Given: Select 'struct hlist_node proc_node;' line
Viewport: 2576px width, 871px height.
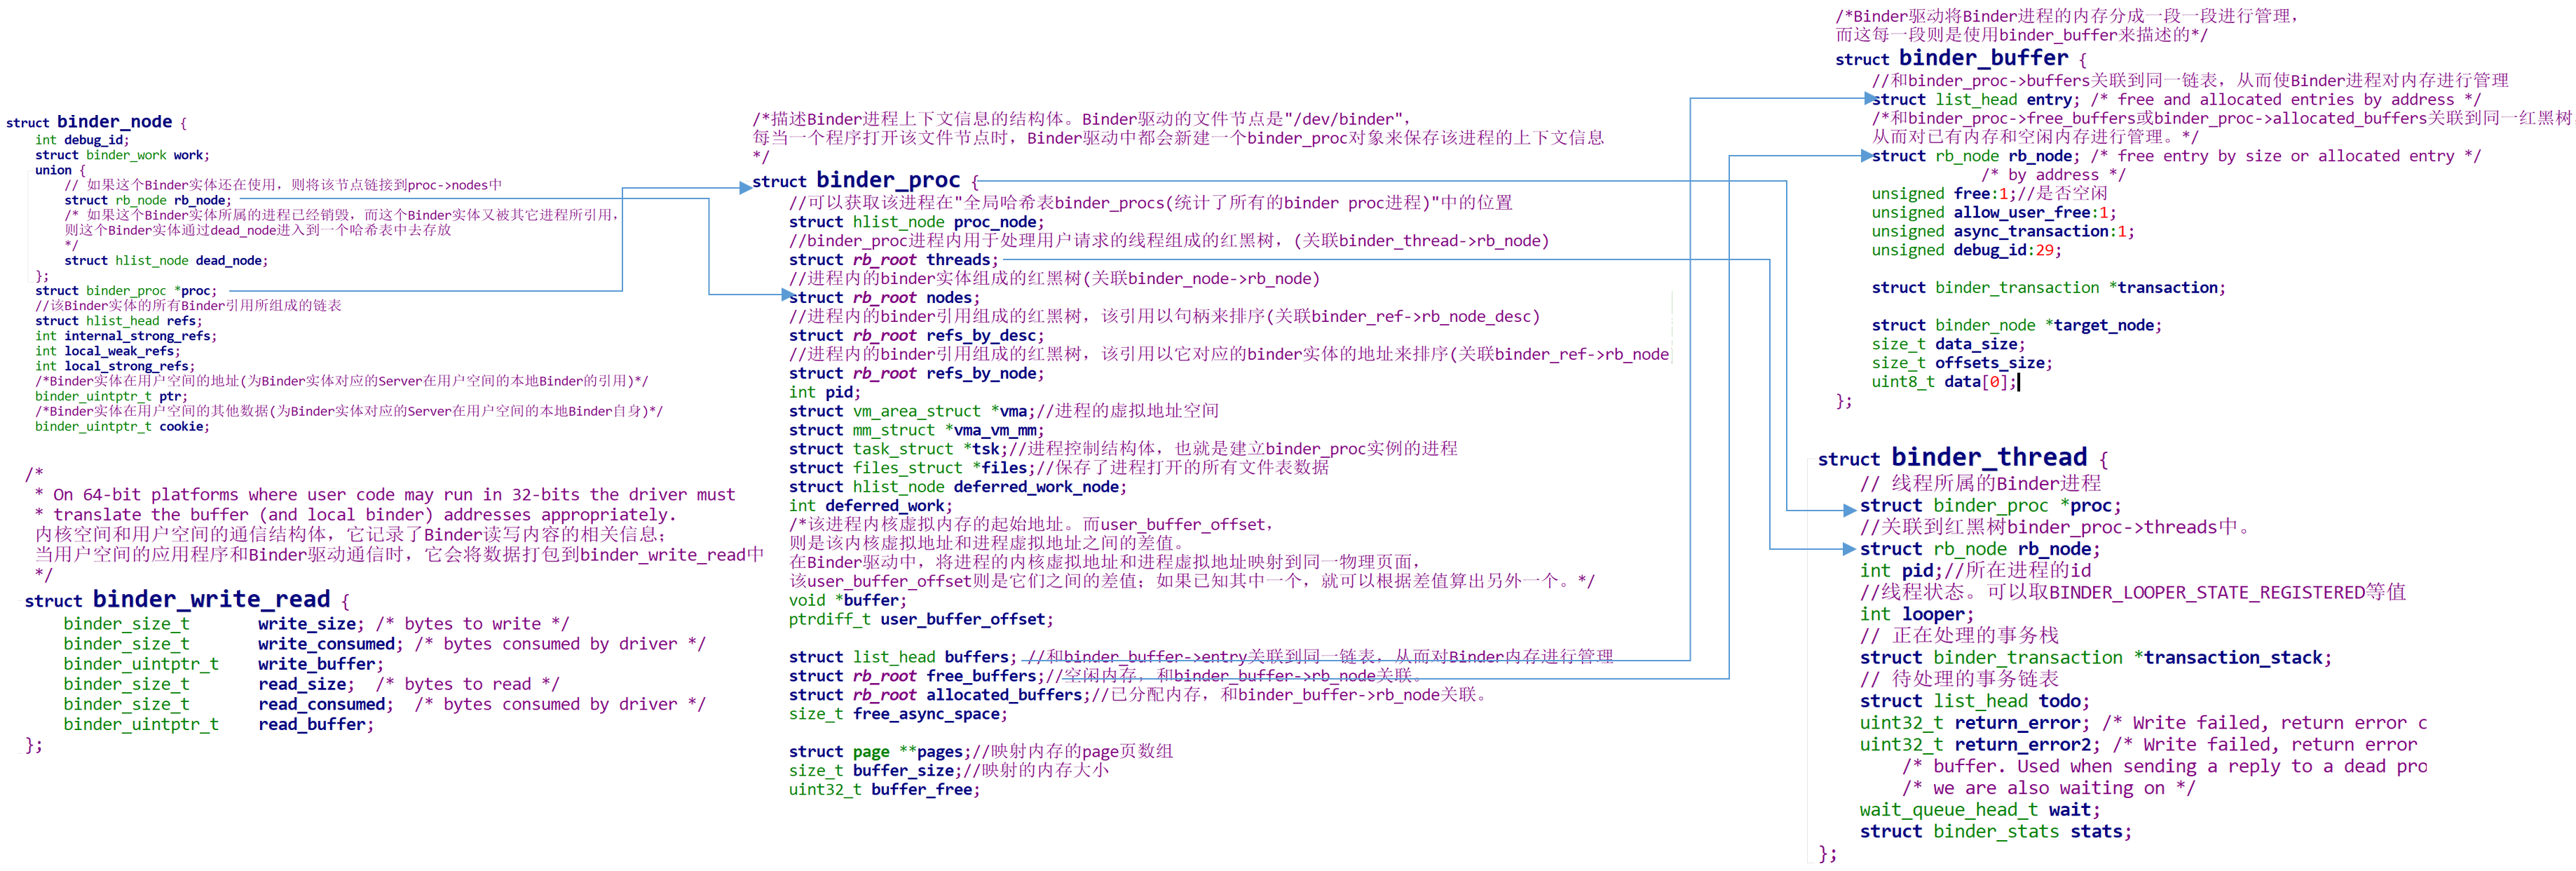Looking at the screenshot, I should click(916, 222).
